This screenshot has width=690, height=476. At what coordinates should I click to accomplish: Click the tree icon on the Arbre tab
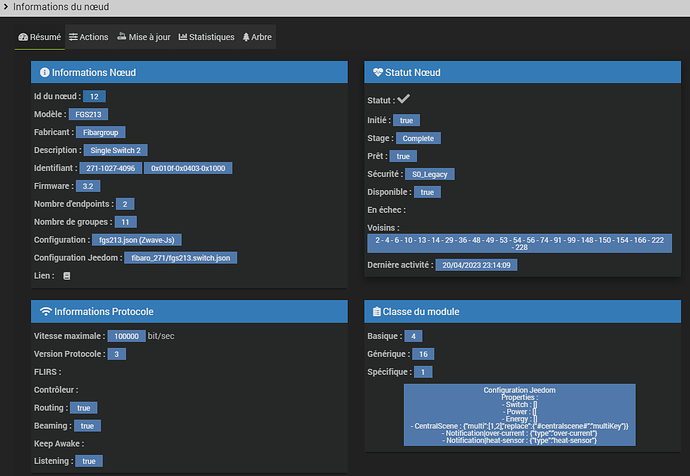246,37
